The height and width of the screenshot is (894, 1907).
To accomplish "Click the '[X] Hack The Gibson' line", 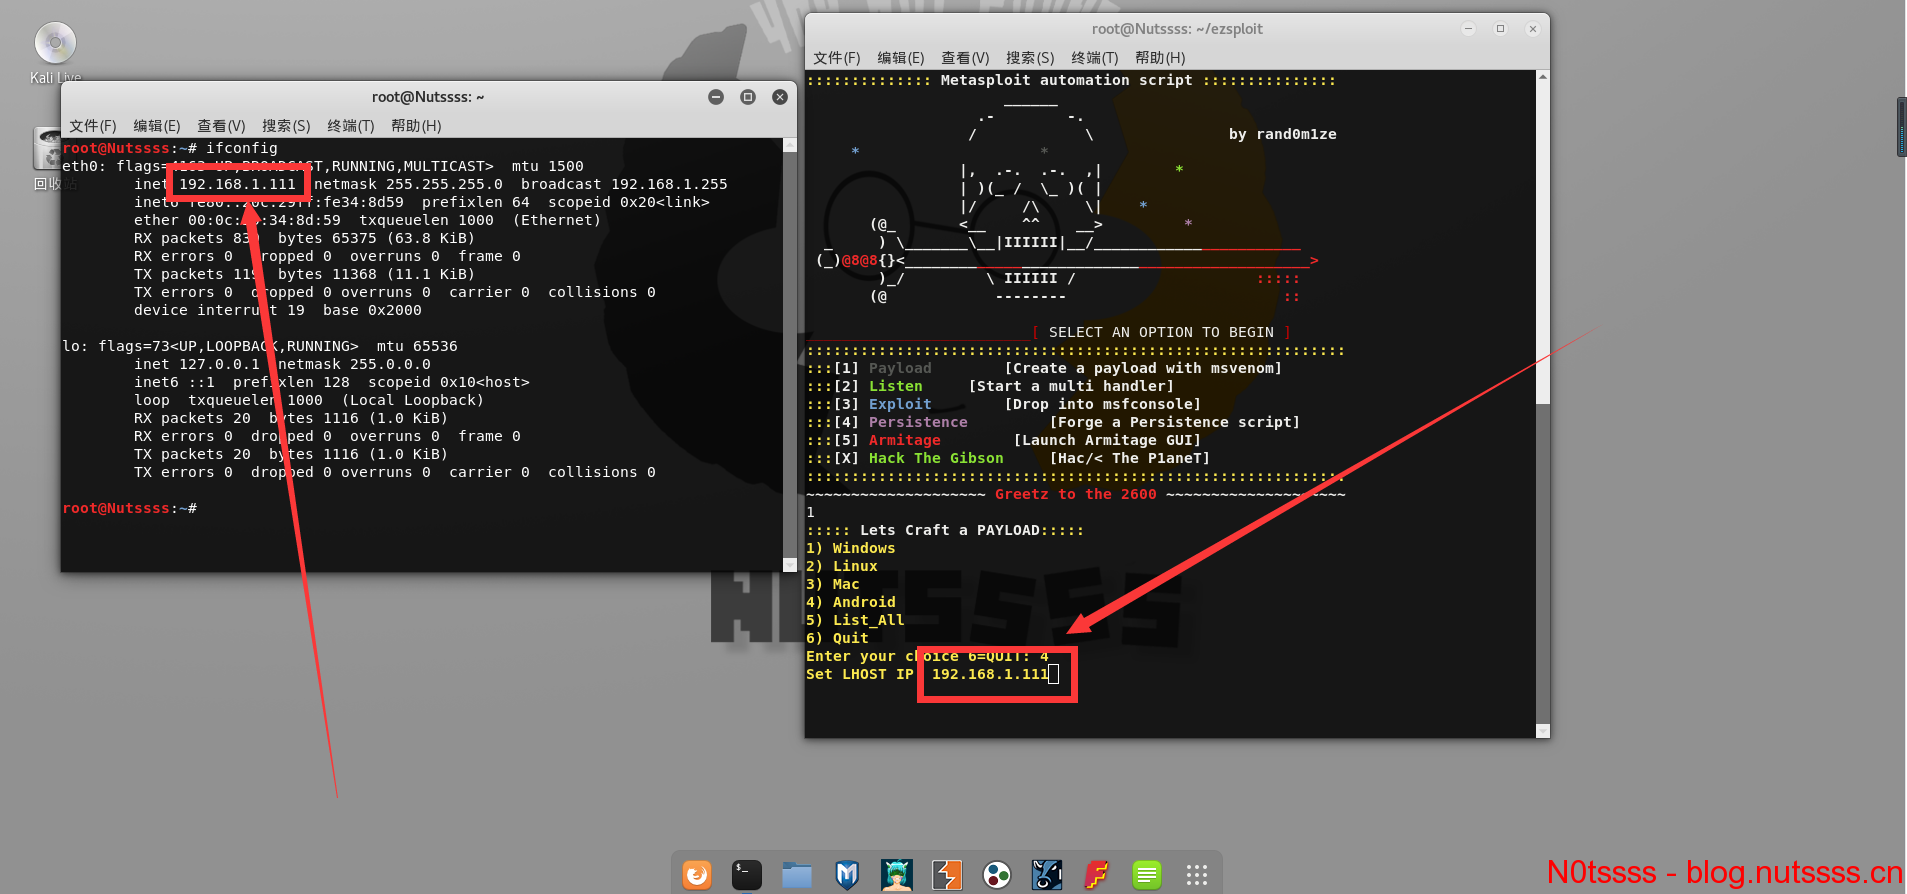I will [1008, 458].
